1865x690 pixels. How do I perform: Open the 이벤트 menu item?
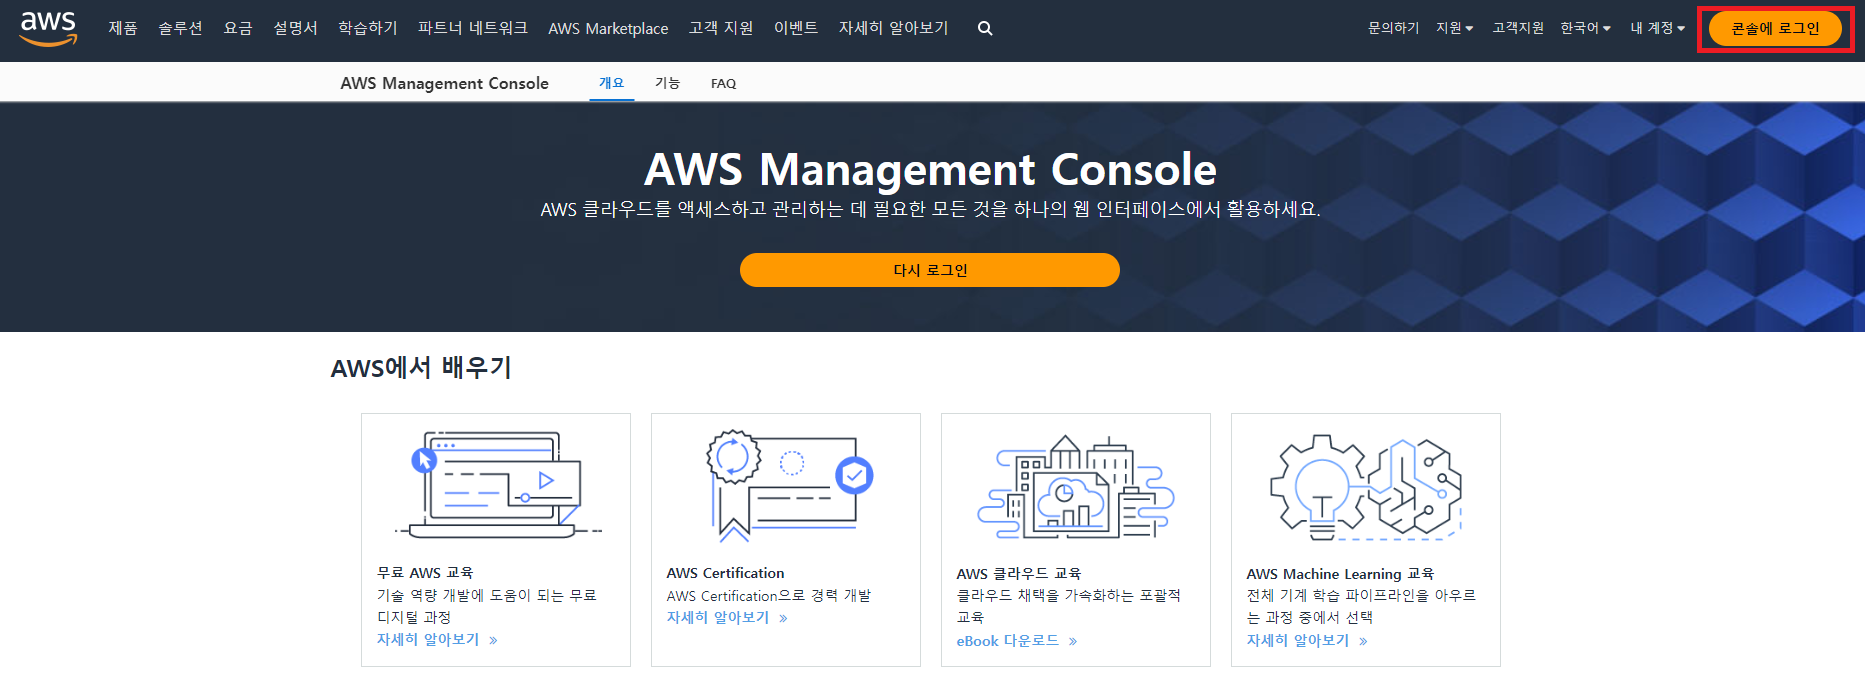pos(796,28)
